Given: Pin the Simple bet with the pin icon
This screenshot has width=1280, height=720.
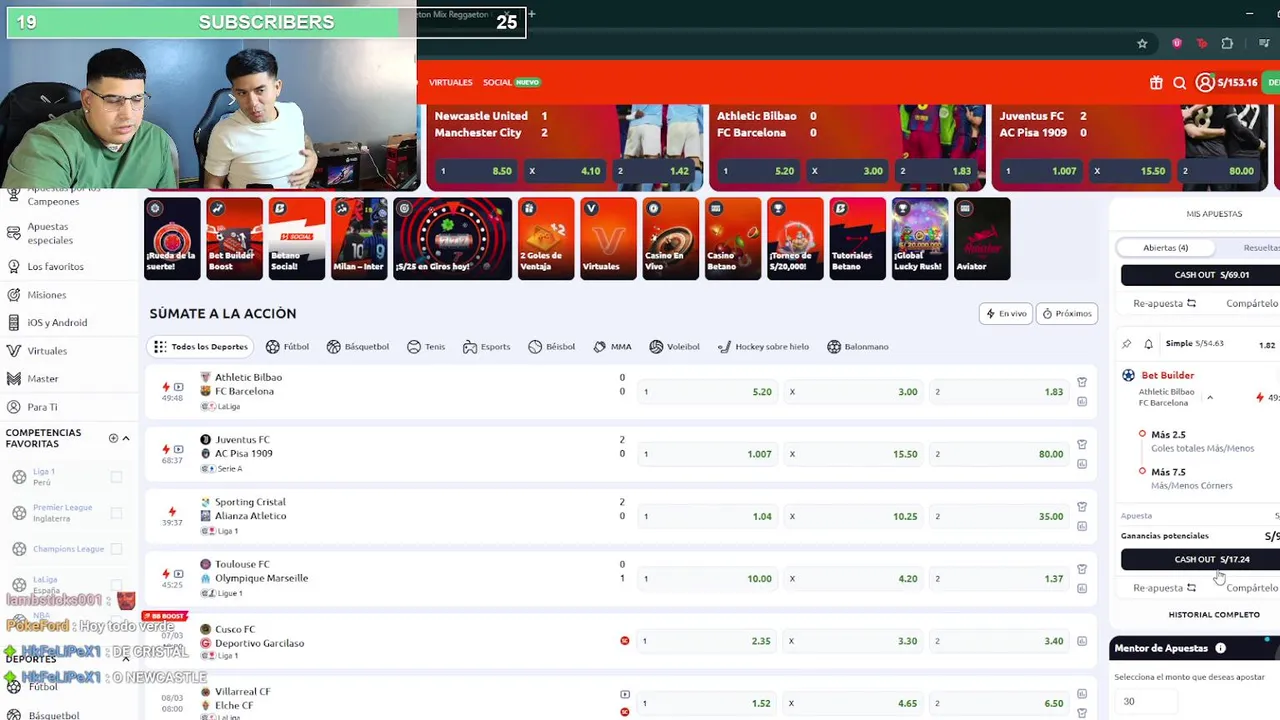Looking at the screenshot, I should (x=1127, y=344).
